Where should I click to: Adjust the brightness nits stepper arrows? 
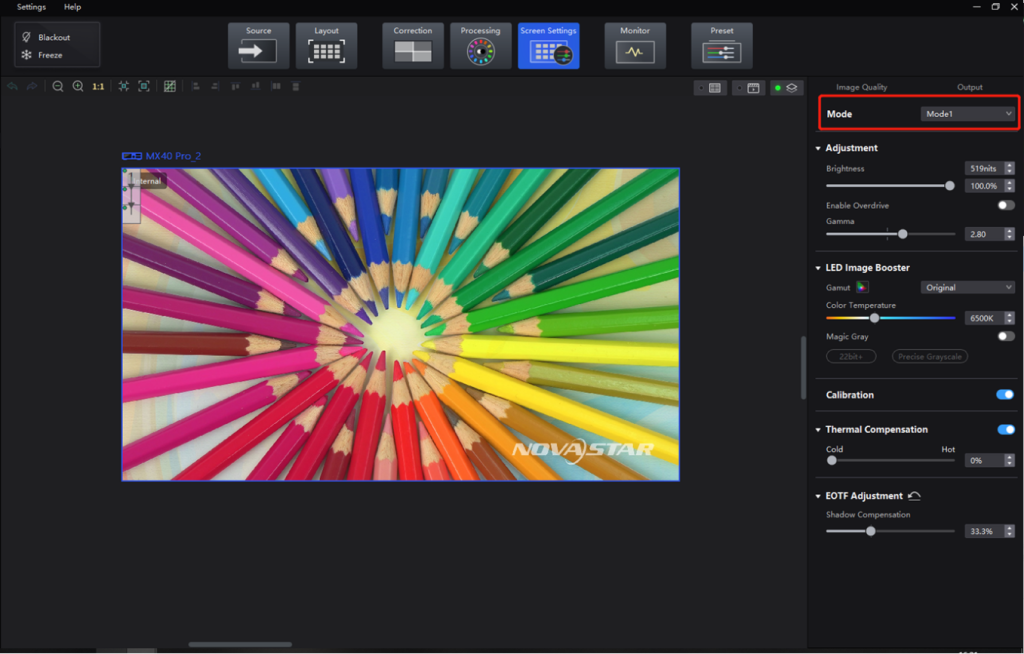1010,168
